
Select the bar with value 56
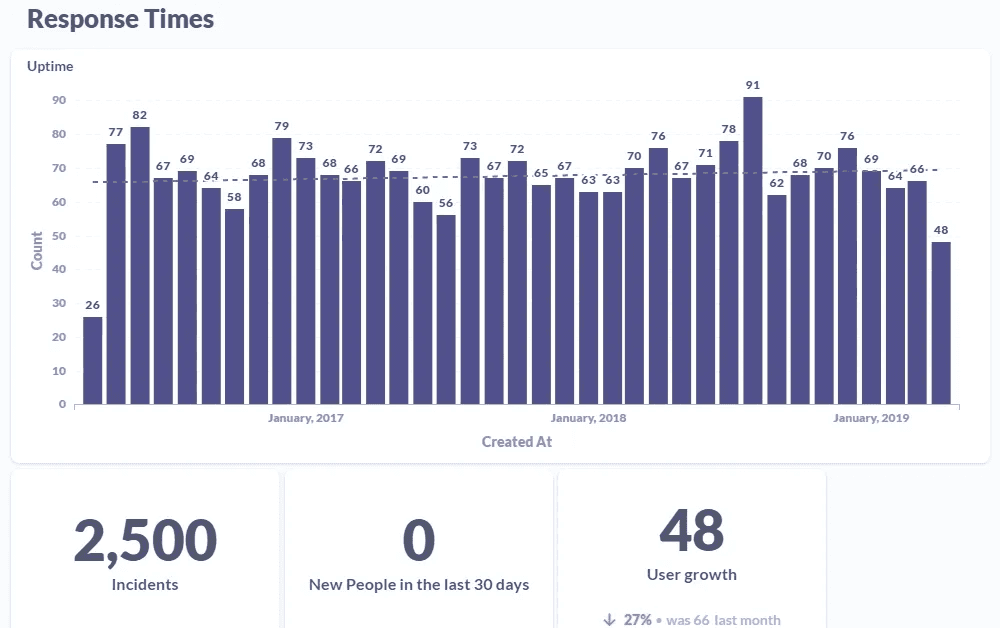tap(447, 305)
